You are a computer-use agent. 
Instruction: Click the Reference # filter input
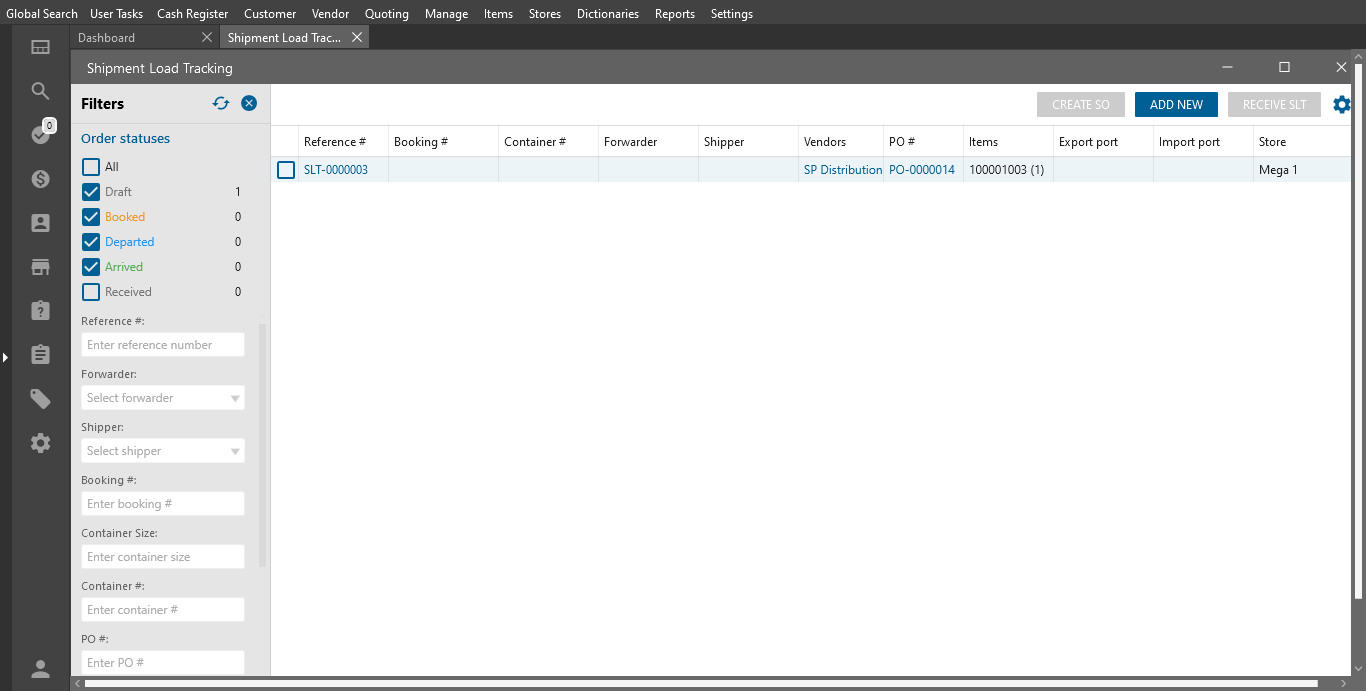tap(163, 345)
